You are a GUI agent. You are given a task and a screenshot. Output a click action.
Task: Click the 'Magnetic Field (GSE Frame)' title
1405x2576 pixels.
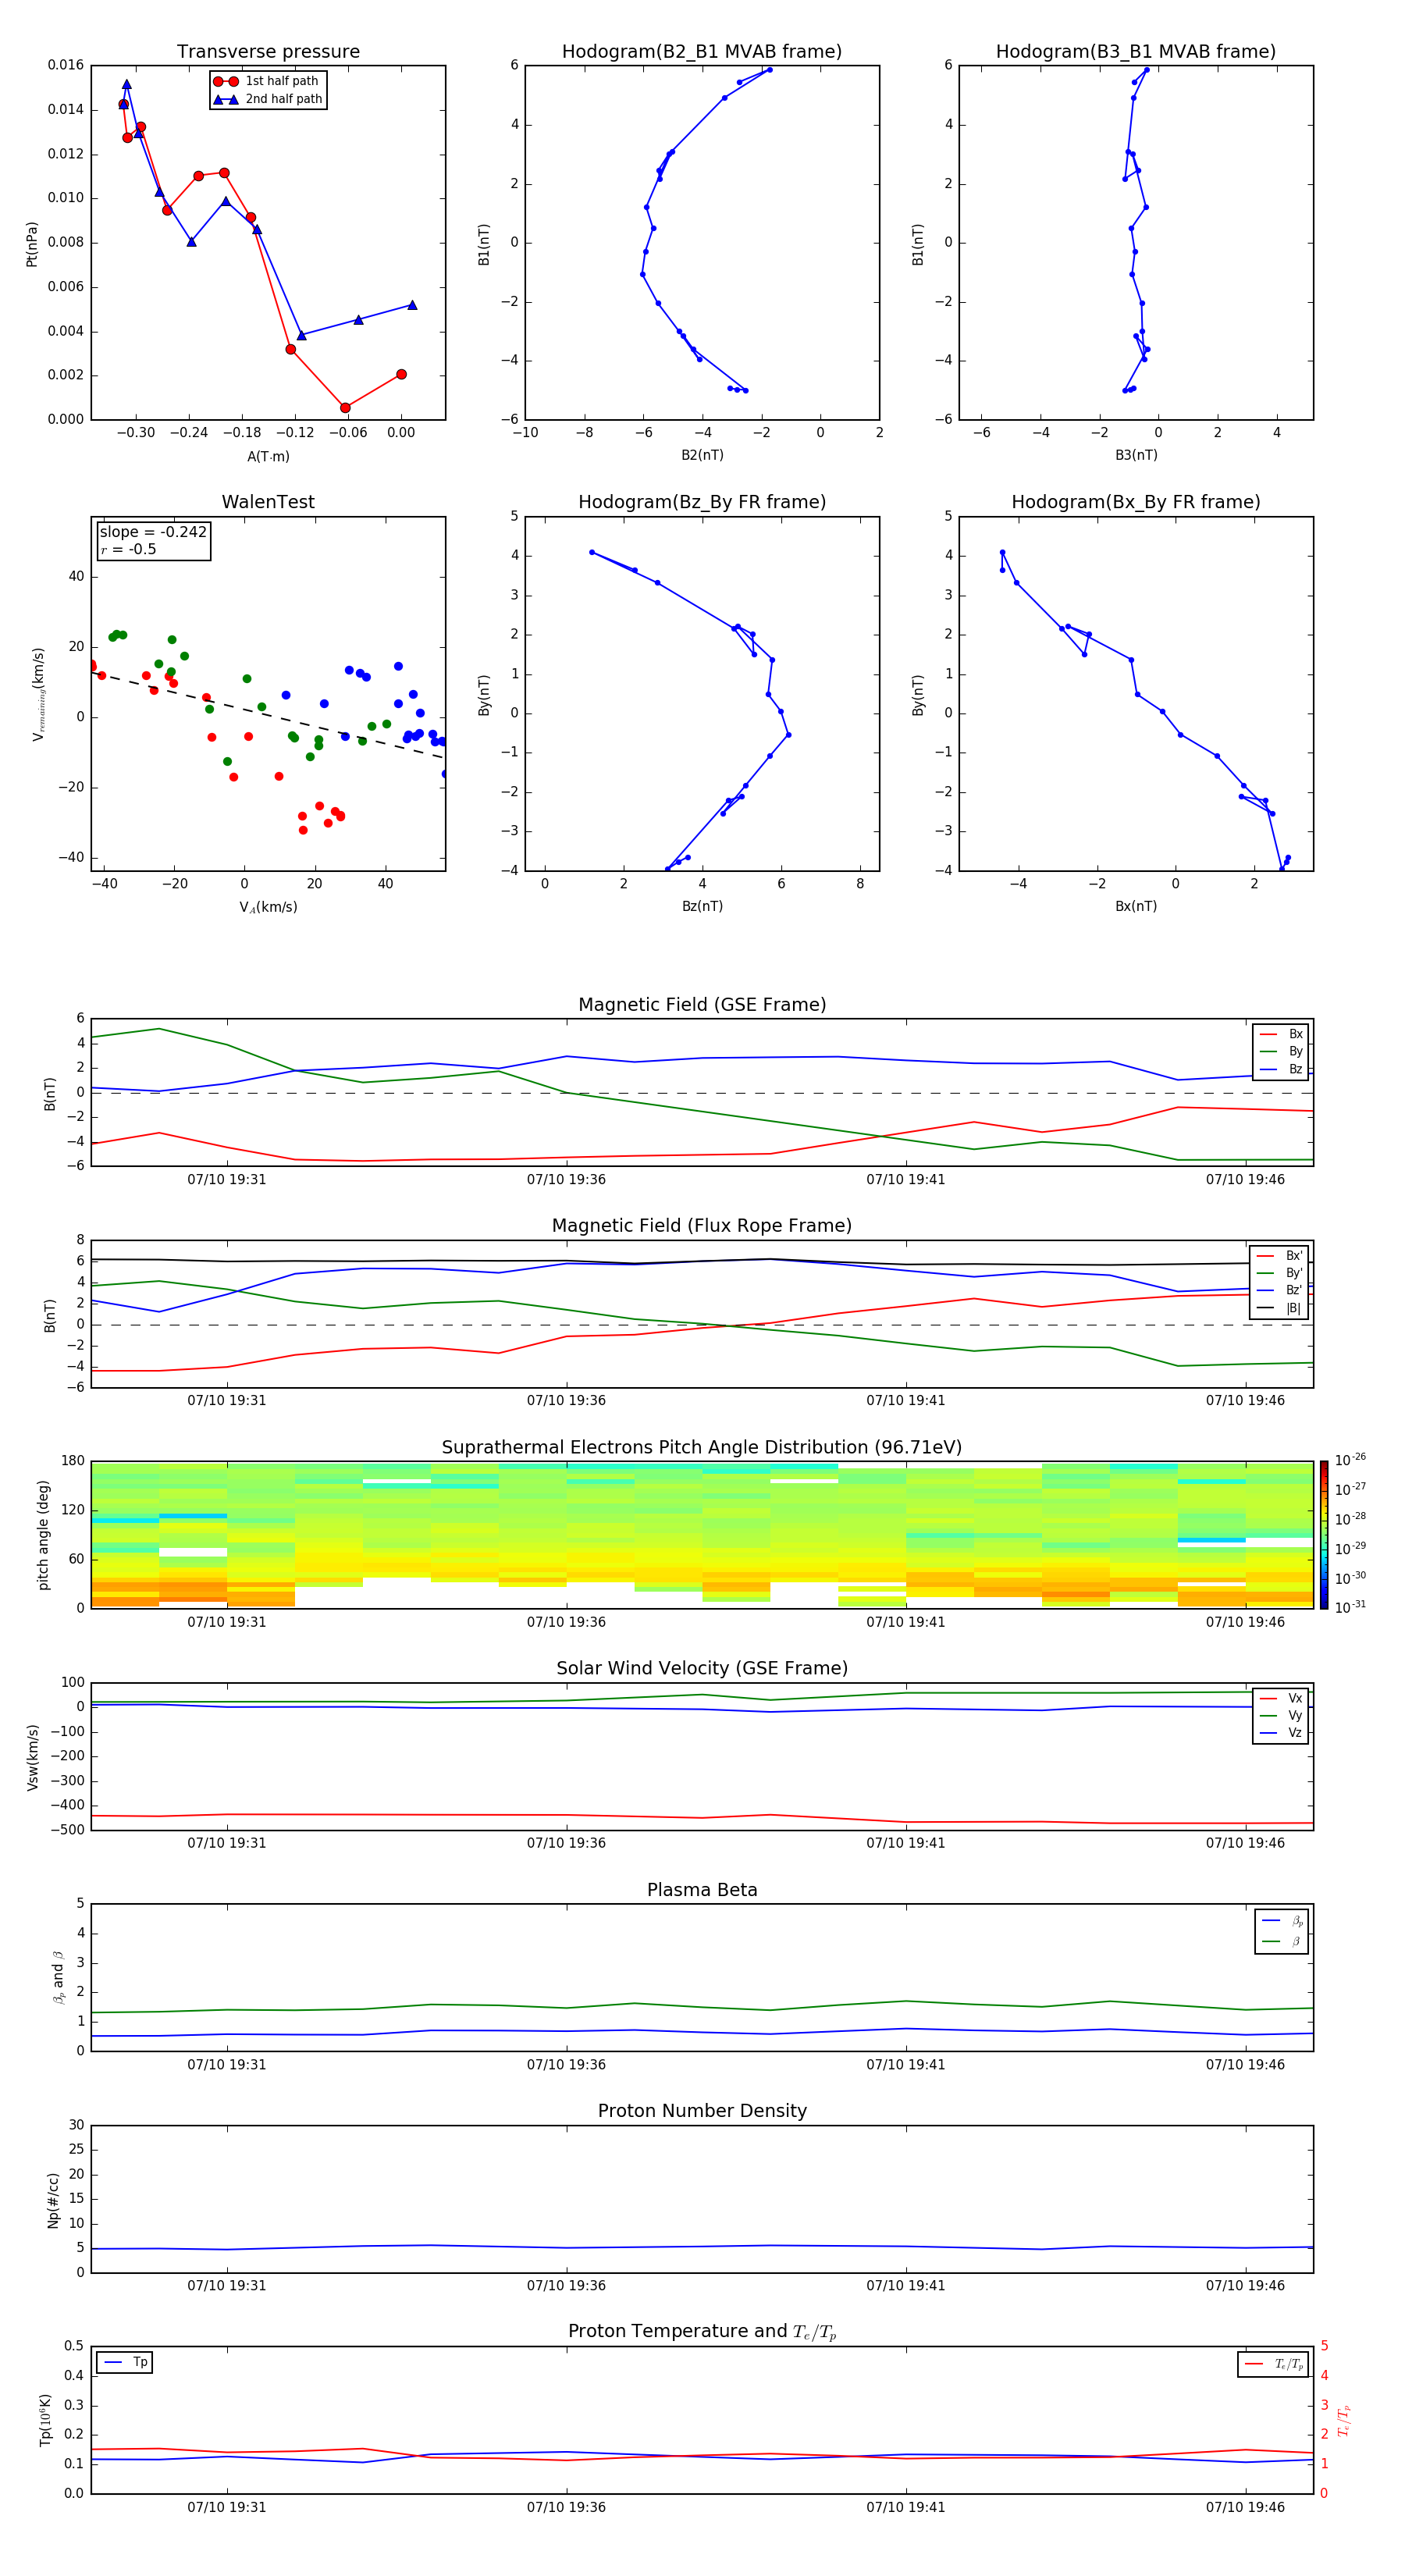702,1005
